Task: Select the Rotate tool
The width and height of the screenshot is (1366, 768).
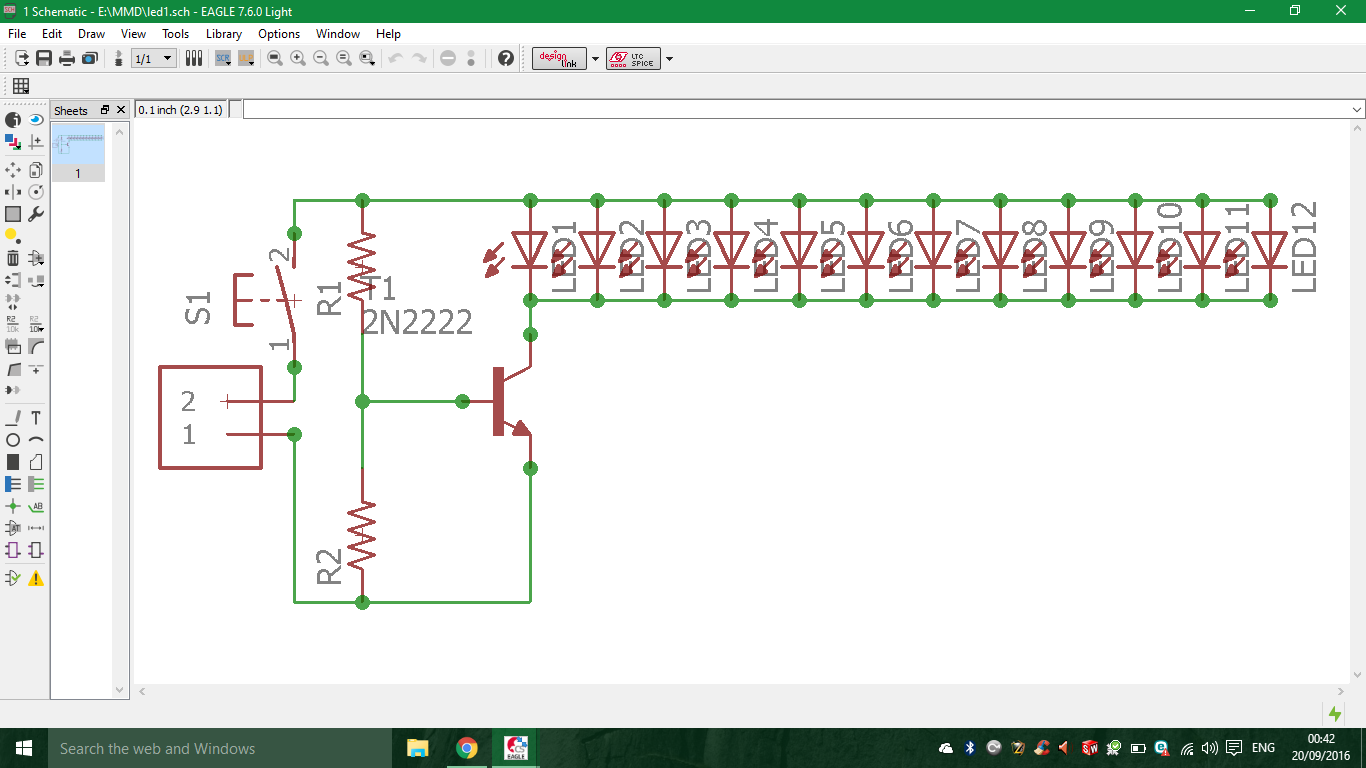Action: (36, 192)
